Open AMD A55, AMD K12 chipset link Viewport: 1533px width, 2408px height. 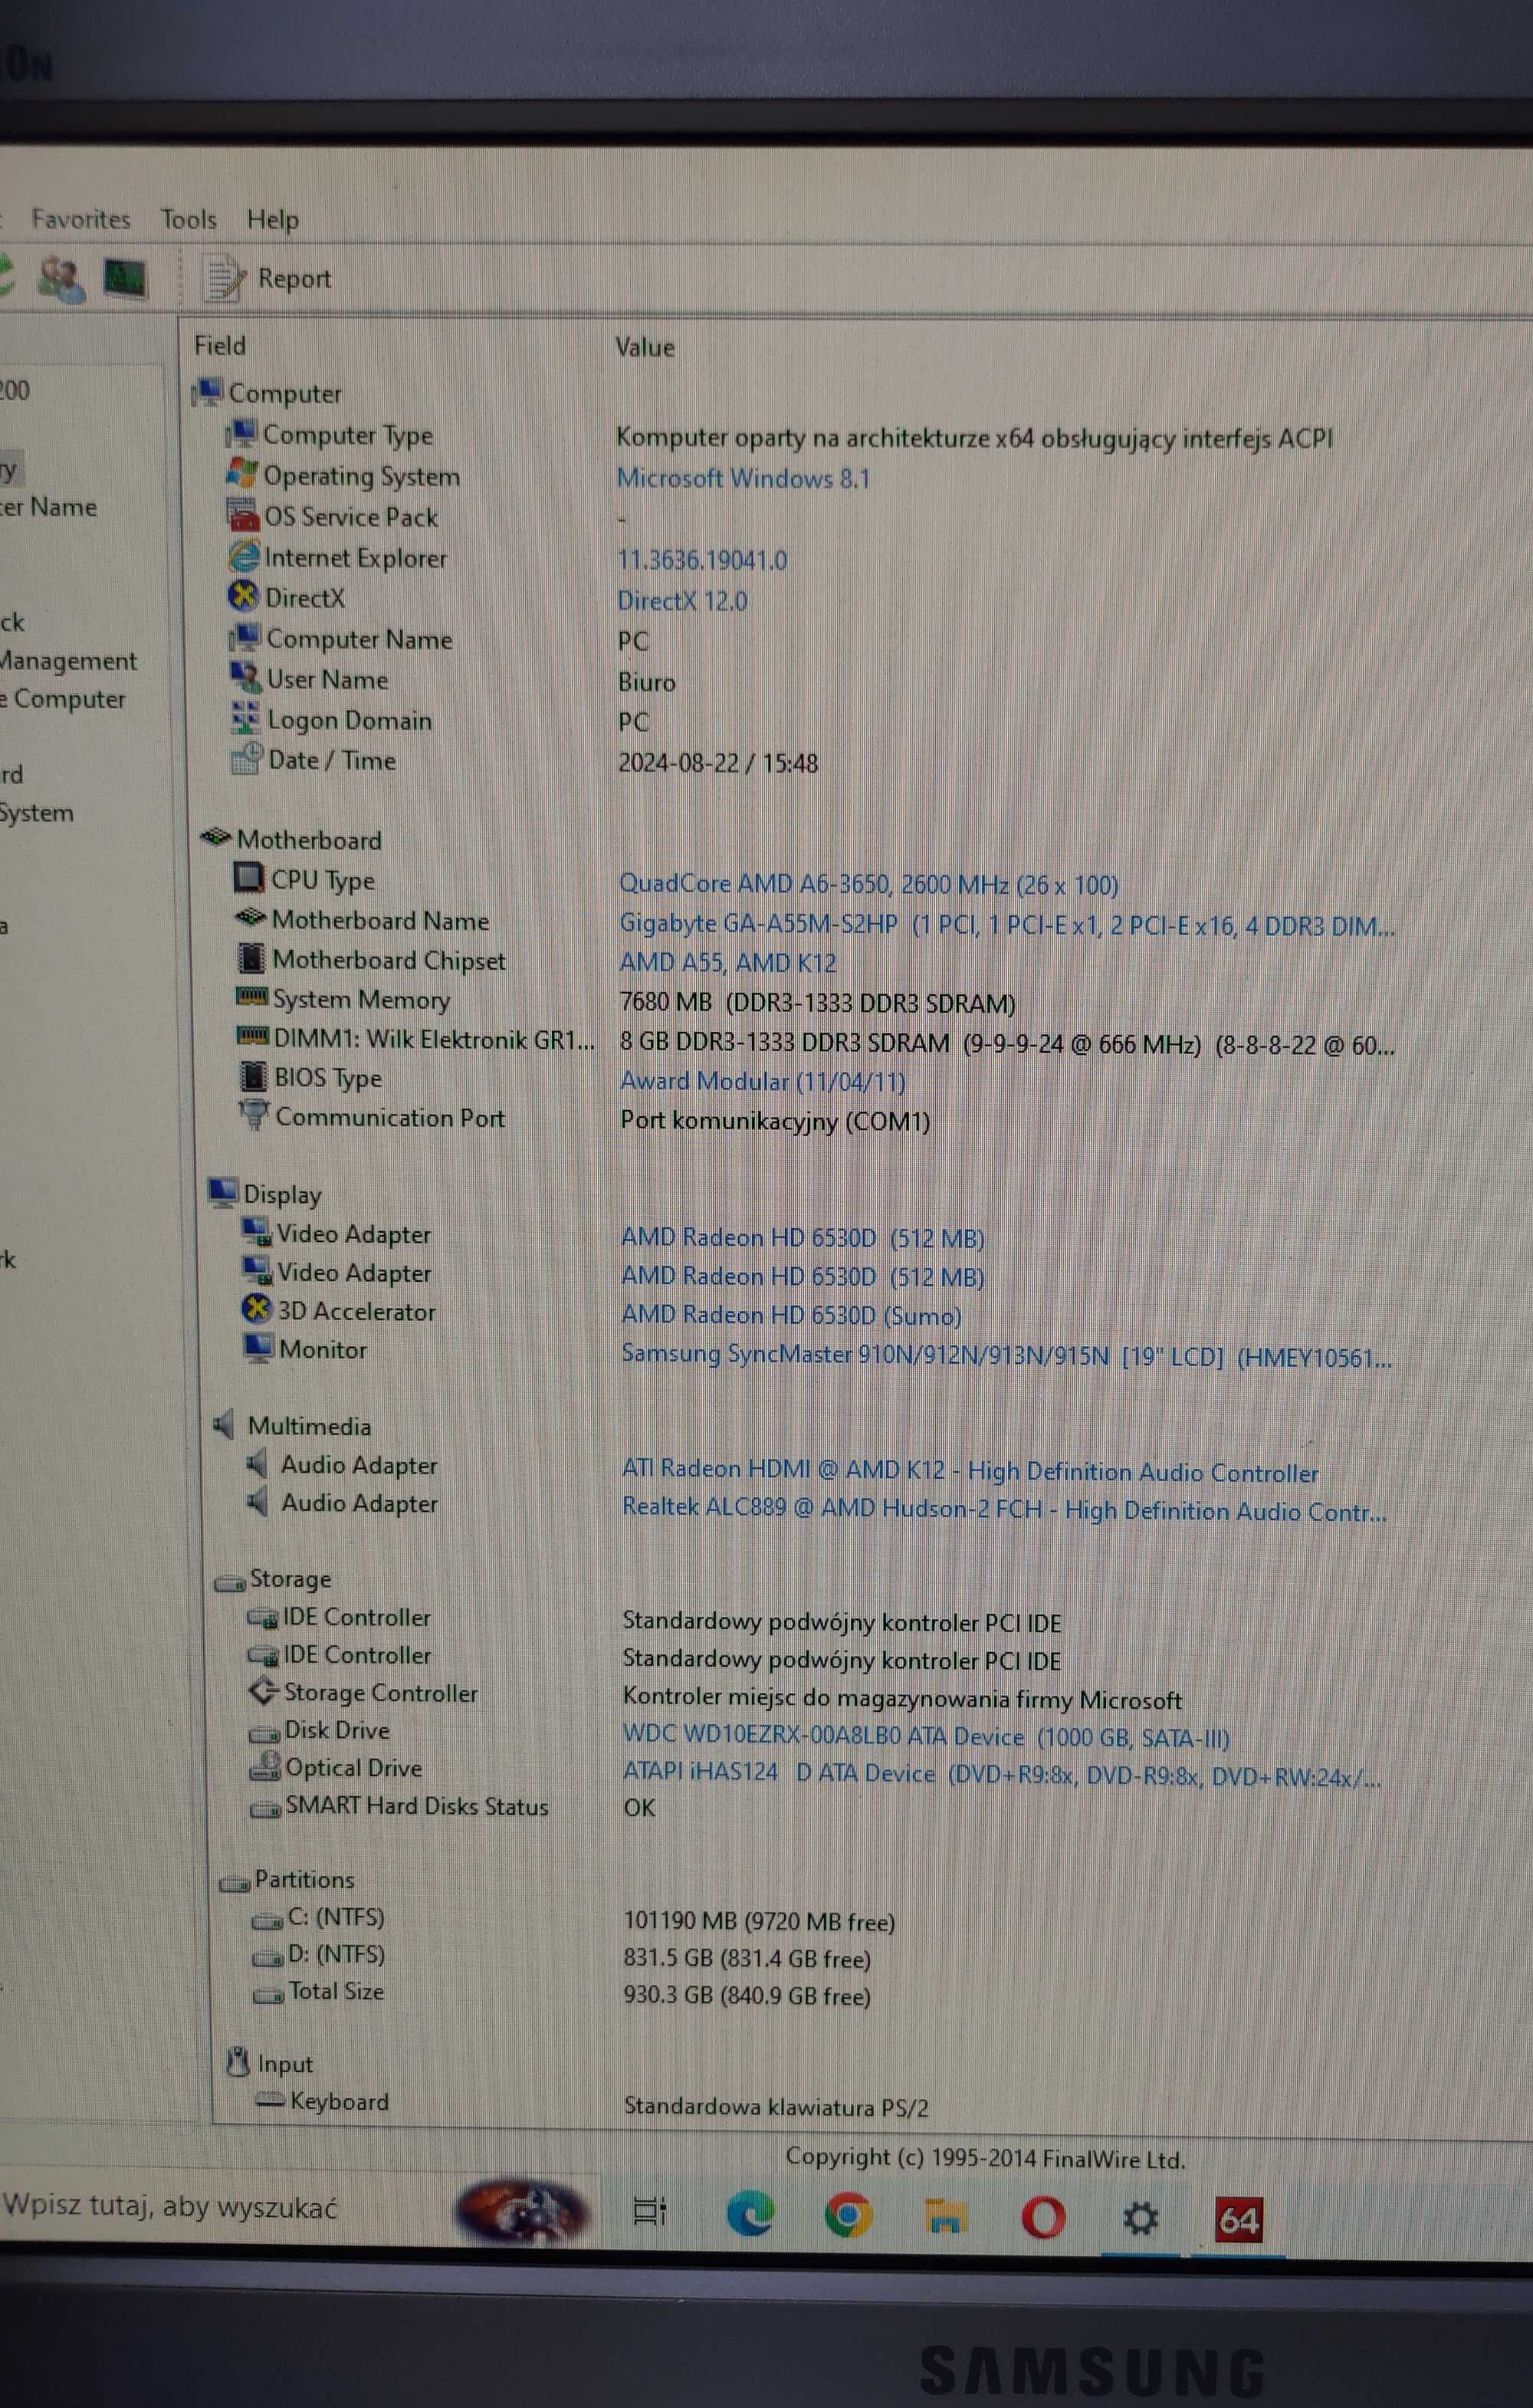[x=728, y=963]
